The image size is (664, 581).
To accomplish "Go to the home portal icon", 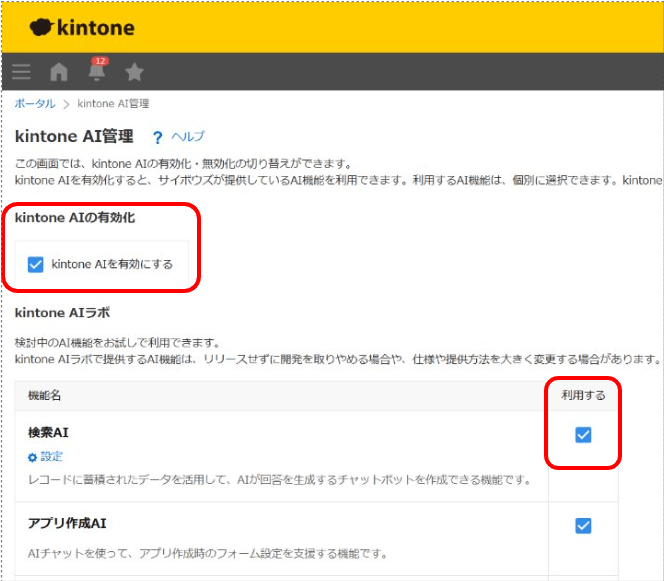I will click(59, 72).
